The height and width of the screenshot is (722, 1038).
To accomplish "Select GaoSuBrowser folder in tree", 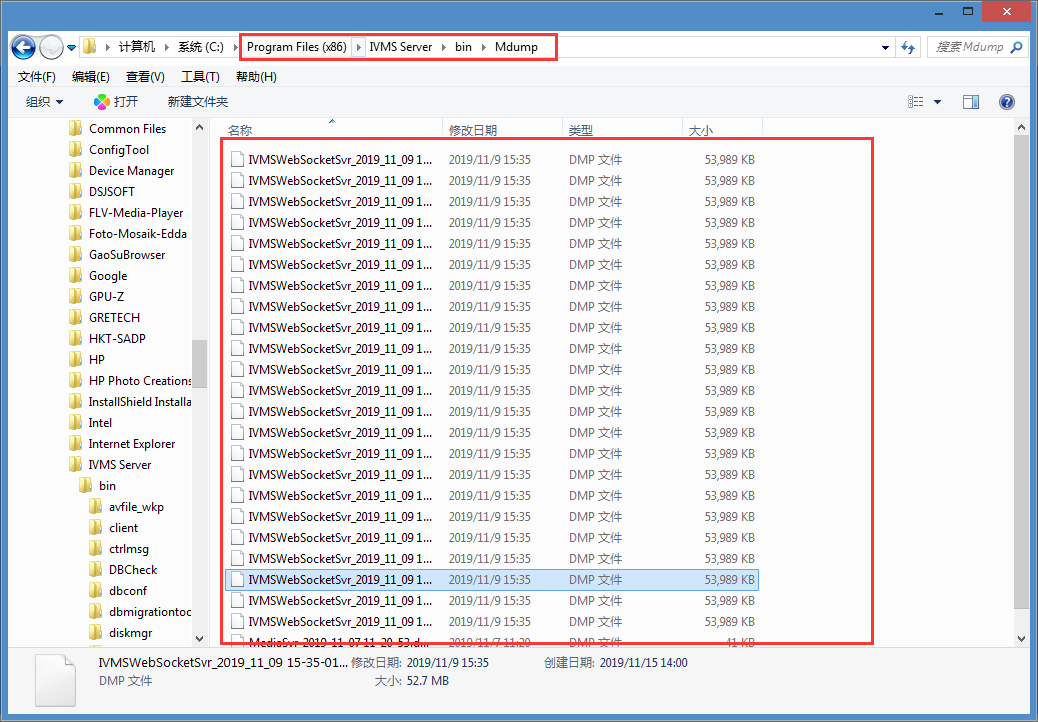I will click(x=127, y=255).
